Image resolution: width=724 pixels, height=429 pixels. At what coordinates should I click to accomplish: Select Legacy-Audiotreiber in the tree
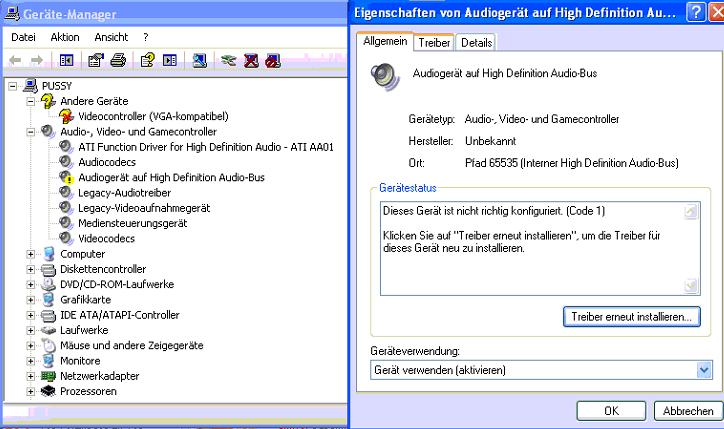coord(124,193)
